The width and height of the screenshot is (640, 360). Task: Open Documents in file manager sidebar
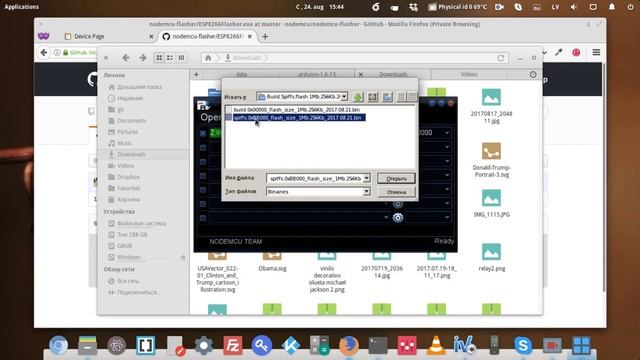(x=132, y=121)
